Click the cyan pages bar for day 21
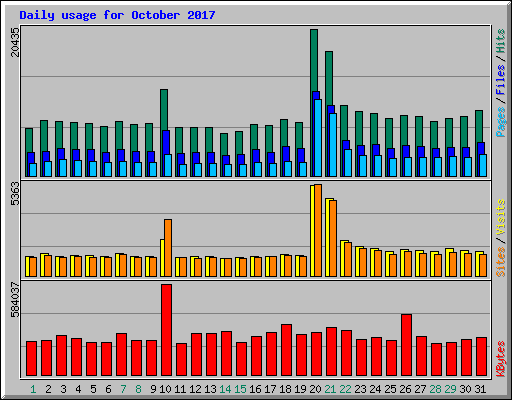The width and height of the screenshot is (512, 400). pos(333,145)
